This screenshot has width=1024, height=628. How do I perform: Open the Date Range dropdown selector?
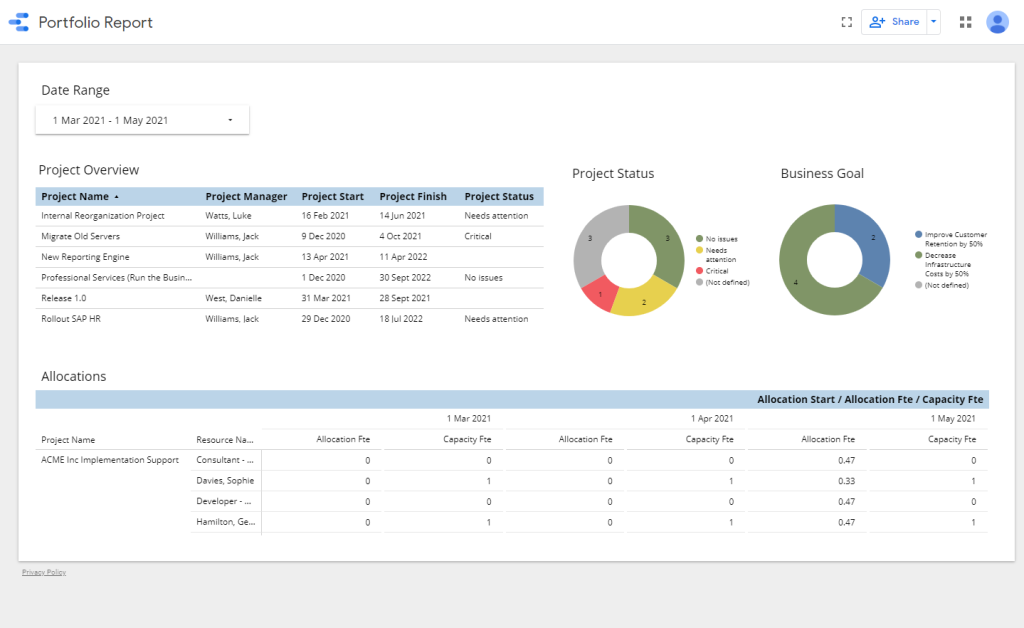142,120
